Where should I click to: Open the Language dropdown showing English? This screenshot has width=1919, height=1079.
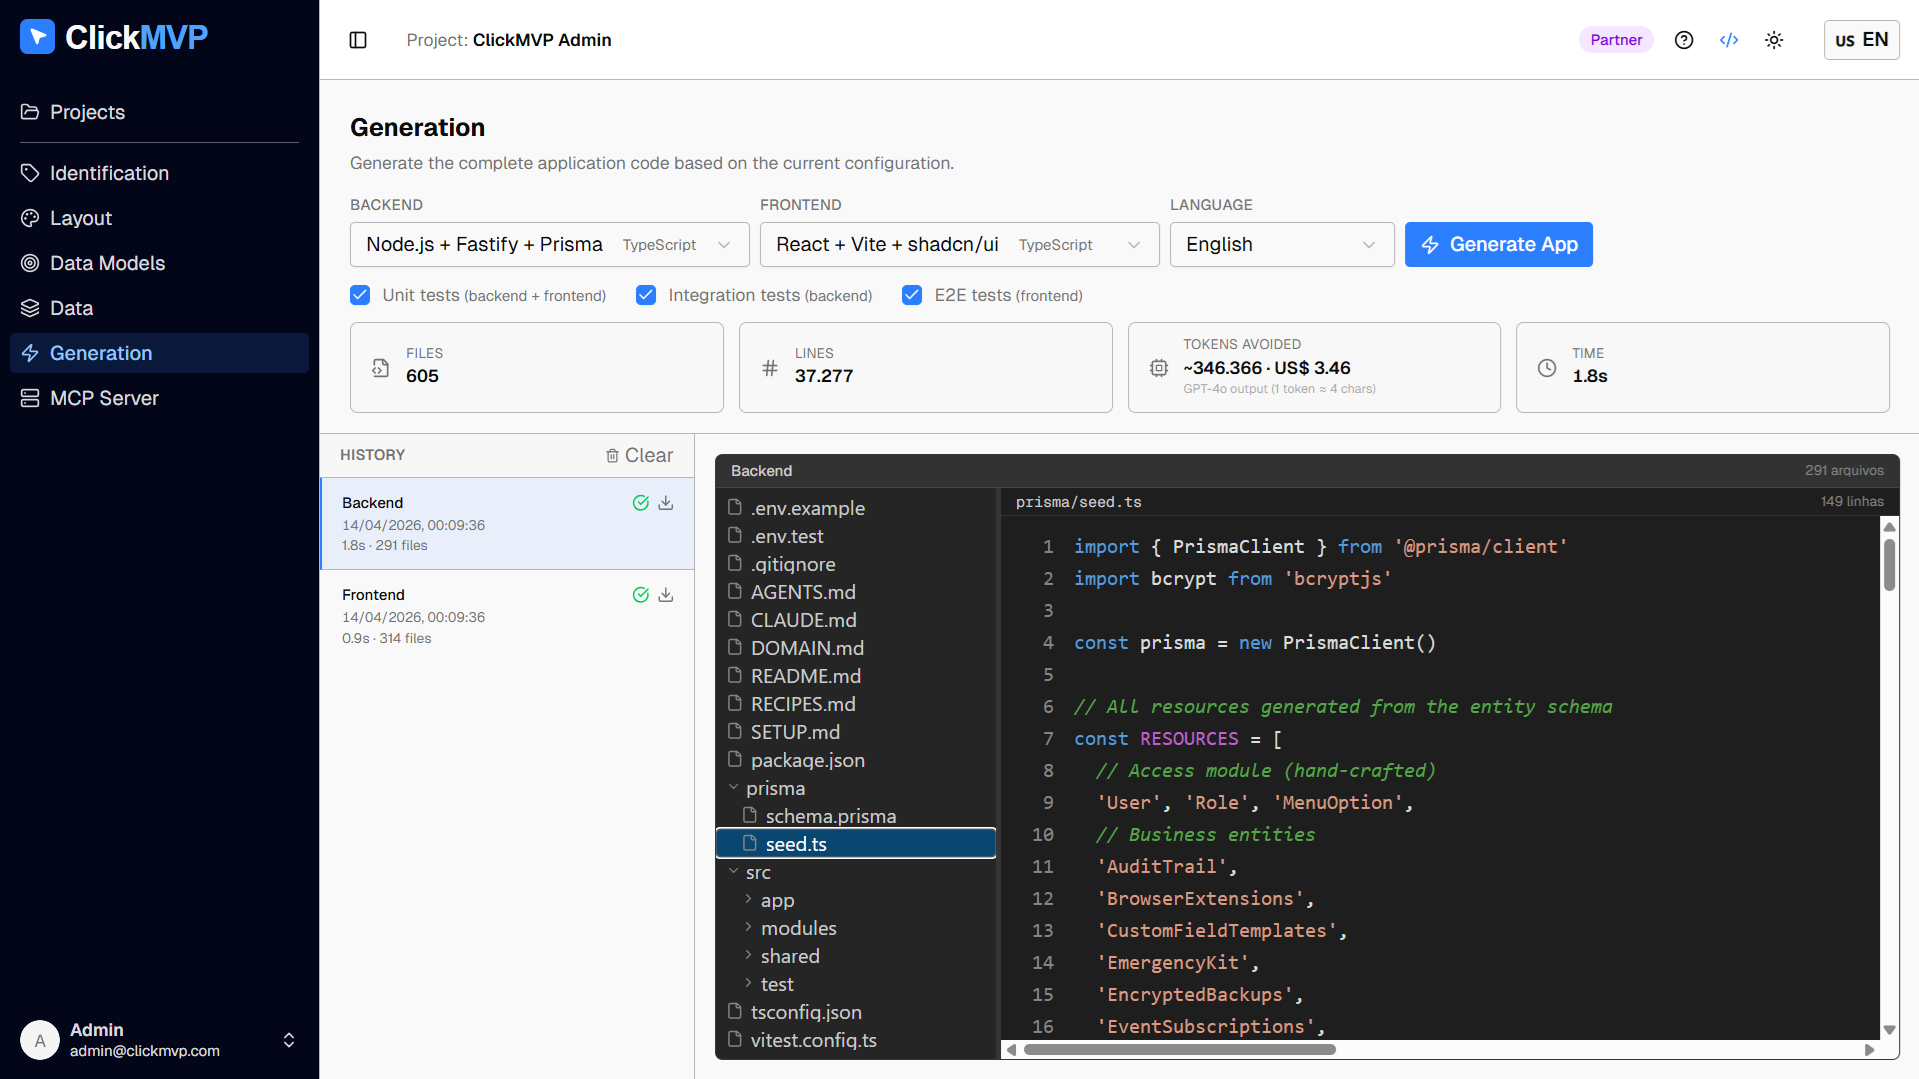1281,245
